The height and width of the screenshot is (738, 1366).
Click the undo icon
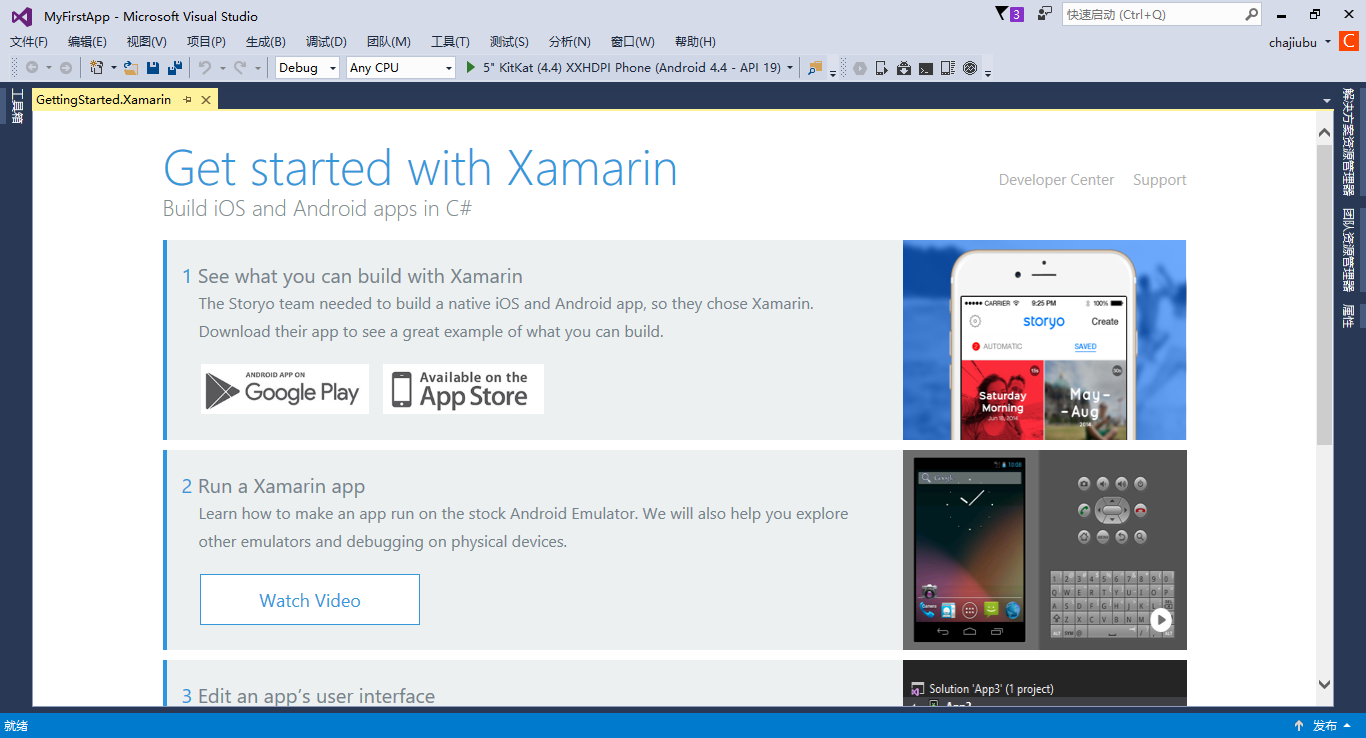(x=204, y=68)
